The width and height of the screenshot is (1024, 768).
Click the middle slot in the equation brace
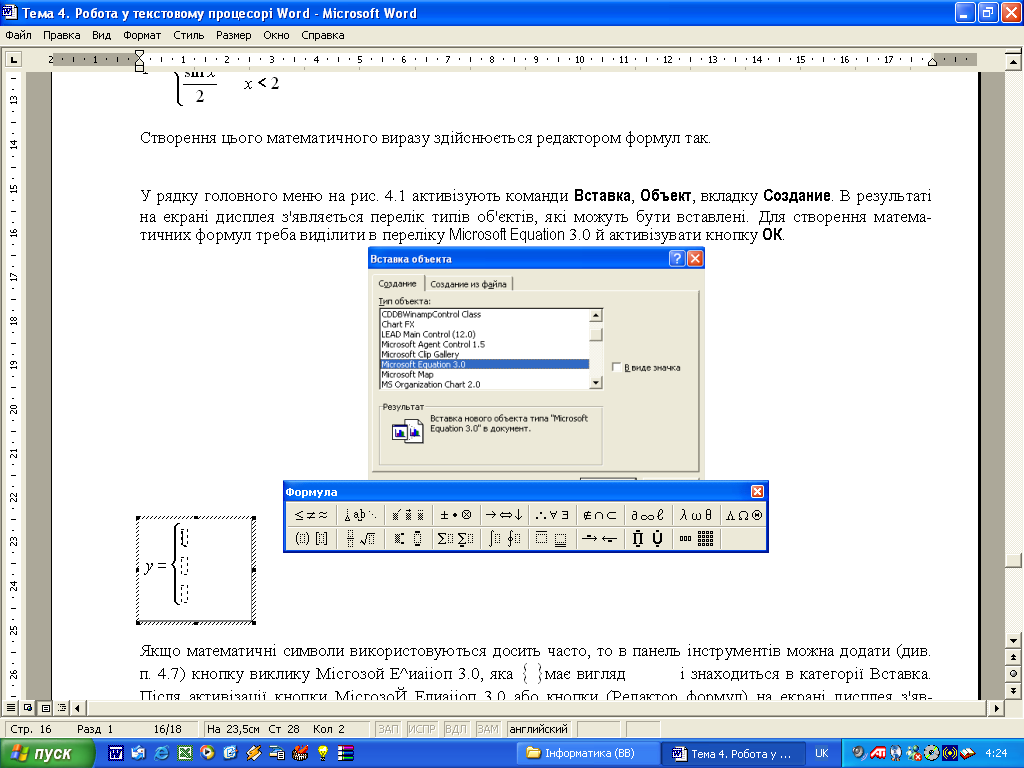tap(184, 565)
